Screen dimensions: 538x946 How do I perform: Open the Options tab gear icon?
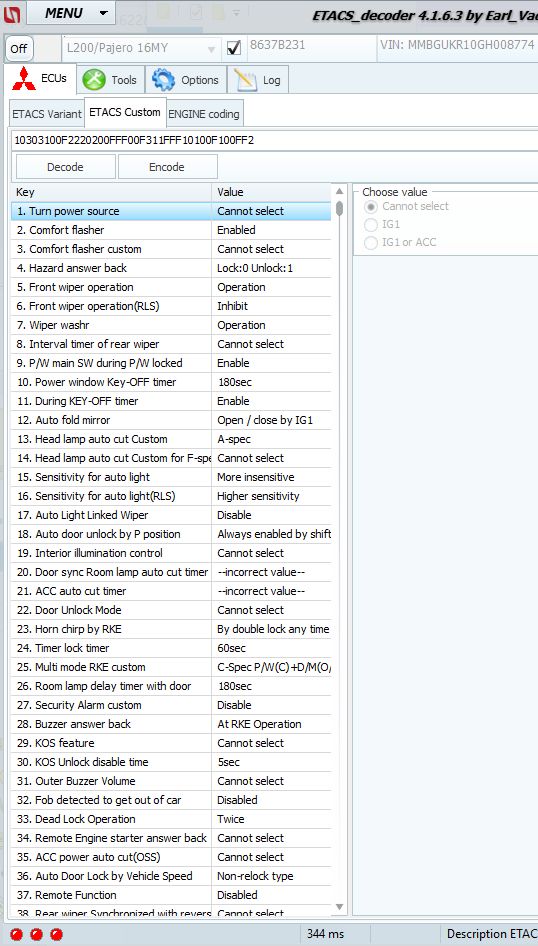(x=163, y=80)
